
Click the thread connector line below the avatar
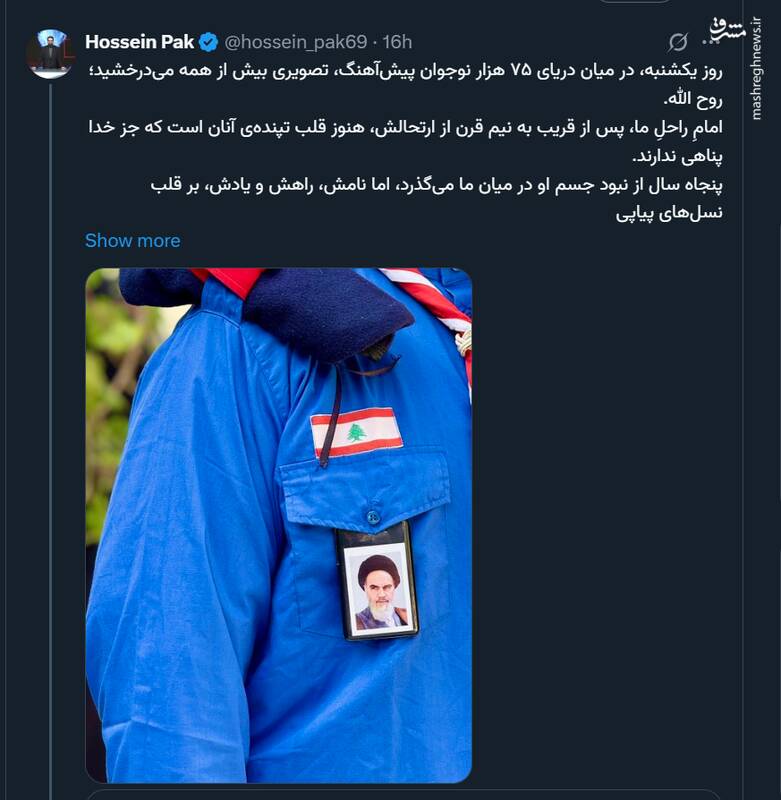tap(51, 441)
